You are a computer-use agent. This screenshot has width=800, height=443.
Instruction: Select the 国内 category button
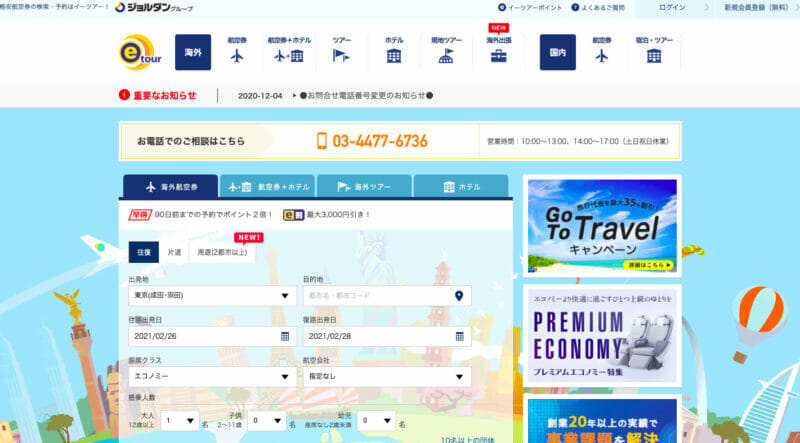(558, 52)
